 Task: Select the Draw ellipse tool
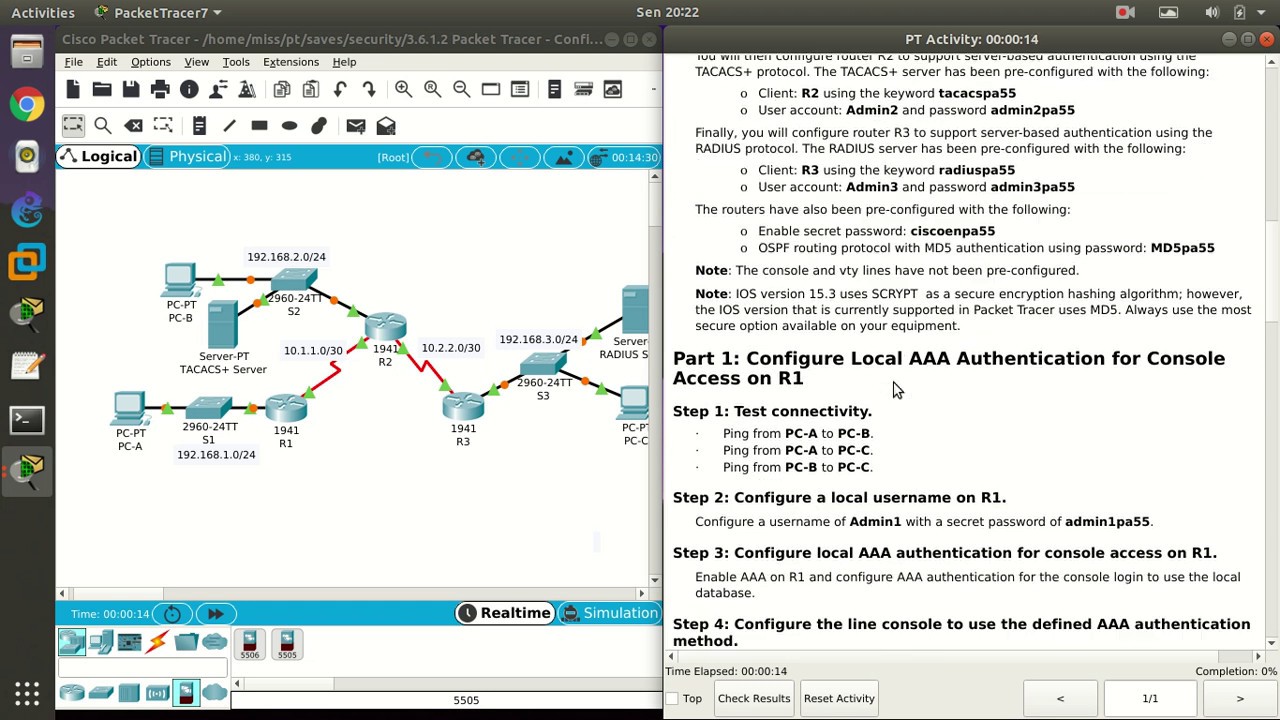point(289,126)
